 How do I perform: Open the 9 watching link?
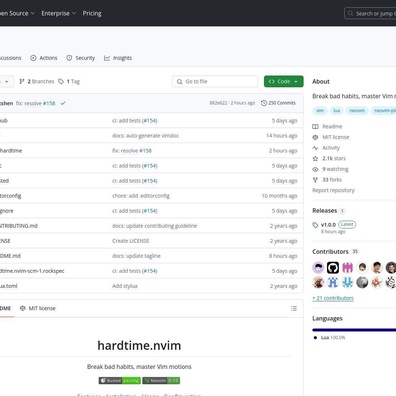pyautogui.click(x=335, y=169)
